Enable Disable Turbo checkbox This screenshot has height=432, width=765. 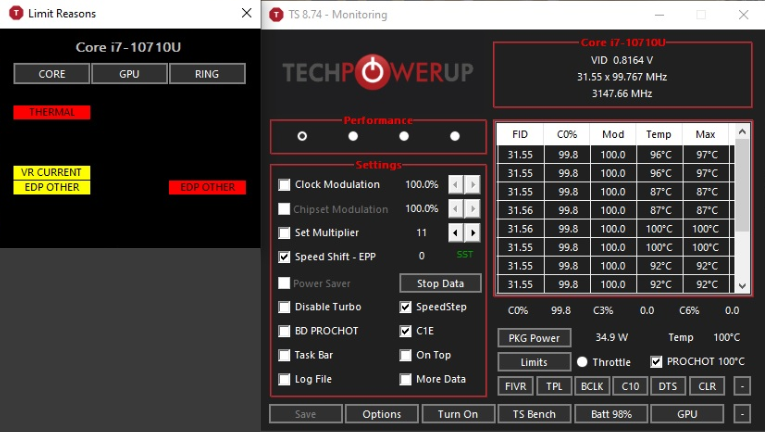284,307
